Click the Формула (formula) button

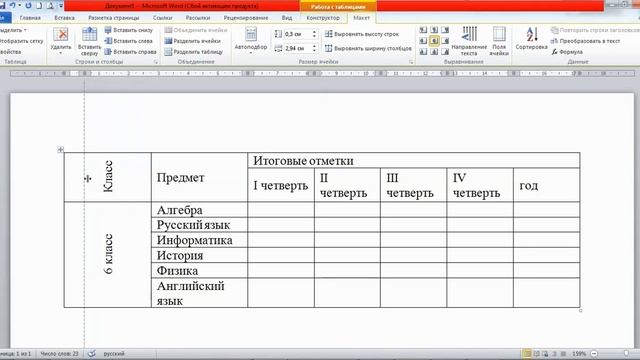[567, 52]
